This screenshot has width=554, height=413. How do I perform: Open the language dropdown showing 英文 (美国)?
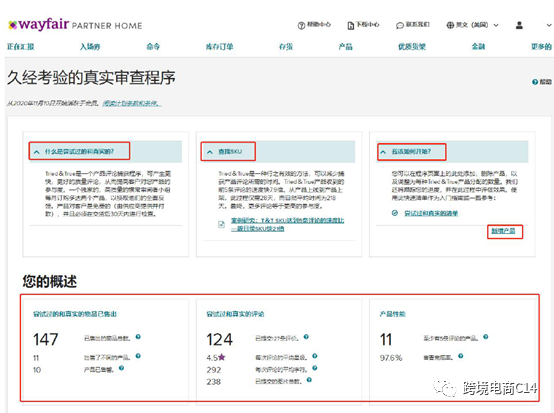tap(472, 25)
